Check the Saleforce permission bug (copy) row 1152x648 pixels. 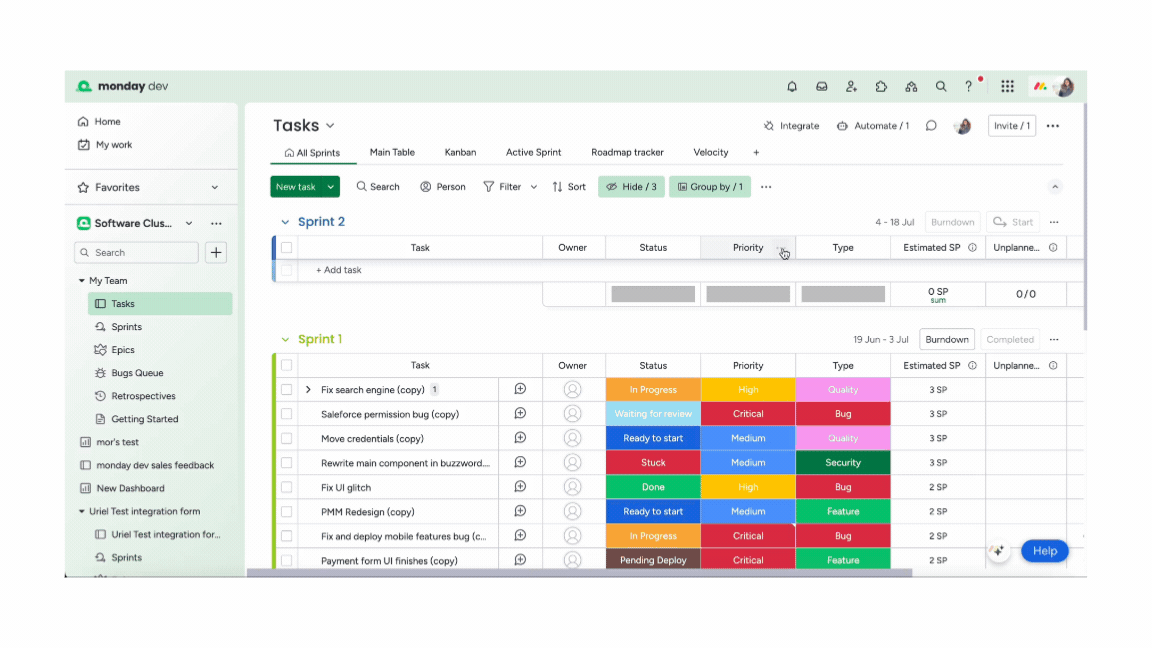[x=287, y=414]
